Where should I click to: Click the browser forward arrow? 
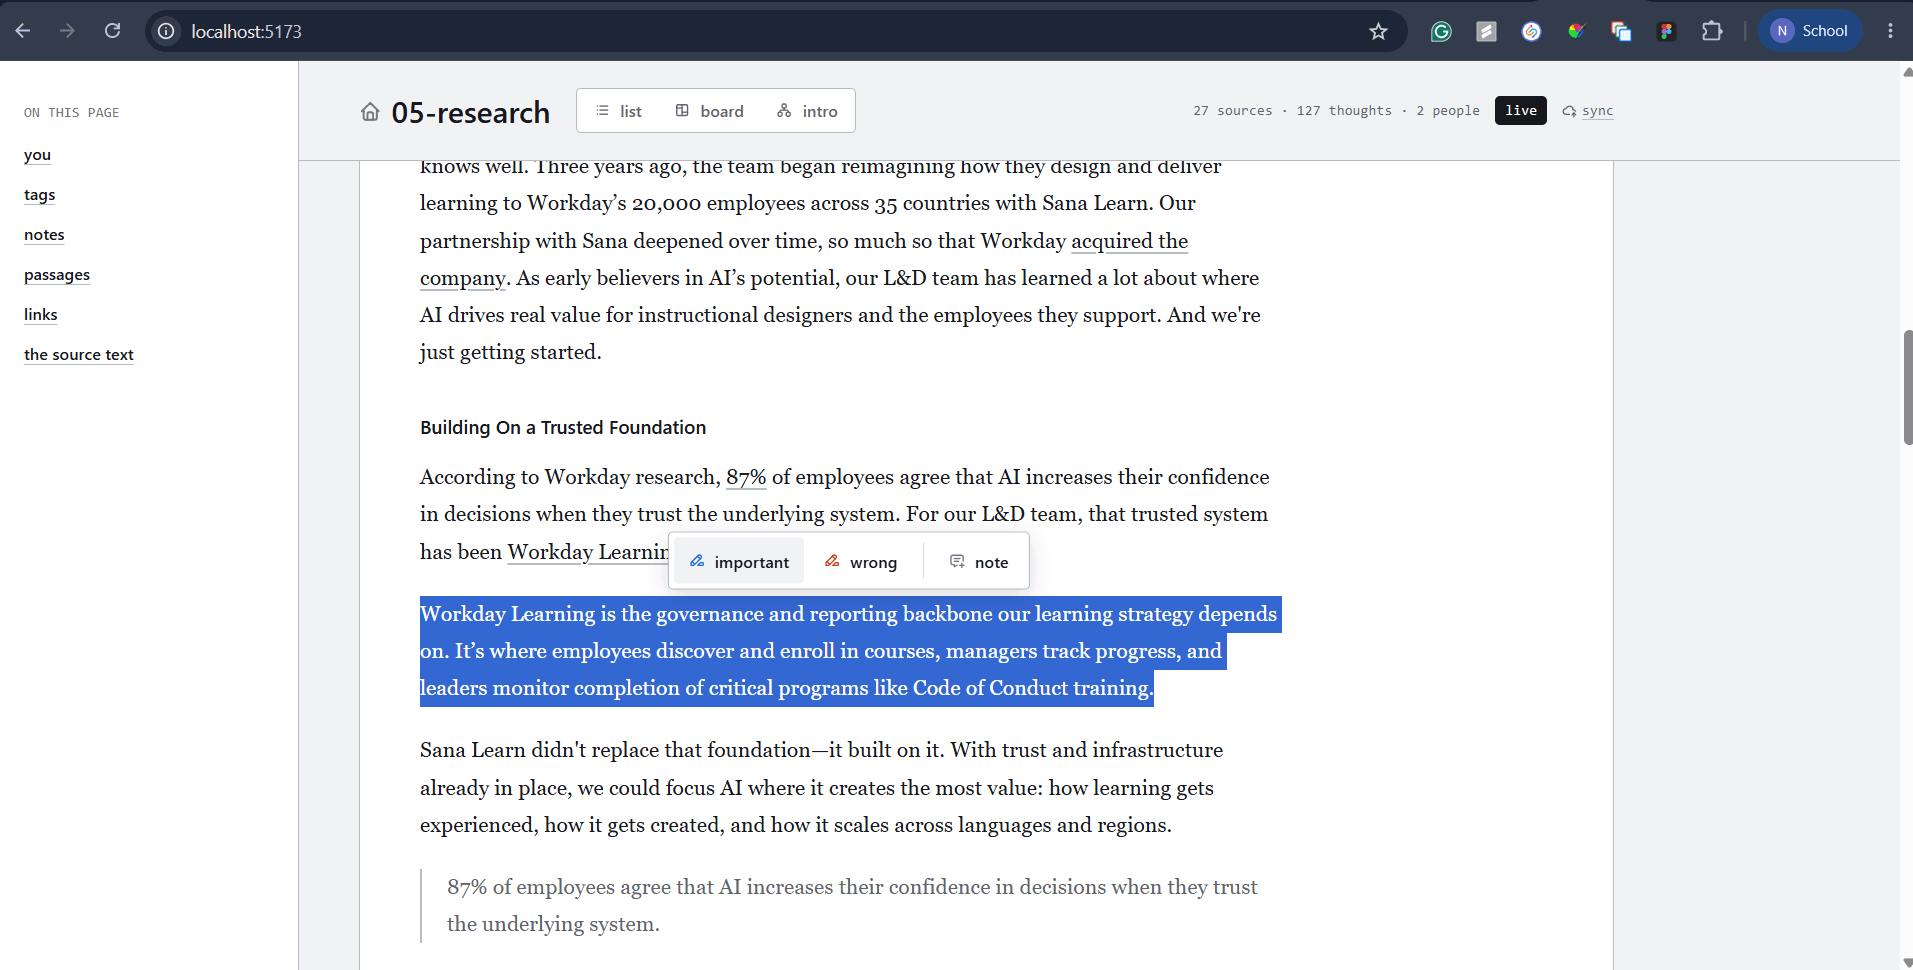pos(67,31)
